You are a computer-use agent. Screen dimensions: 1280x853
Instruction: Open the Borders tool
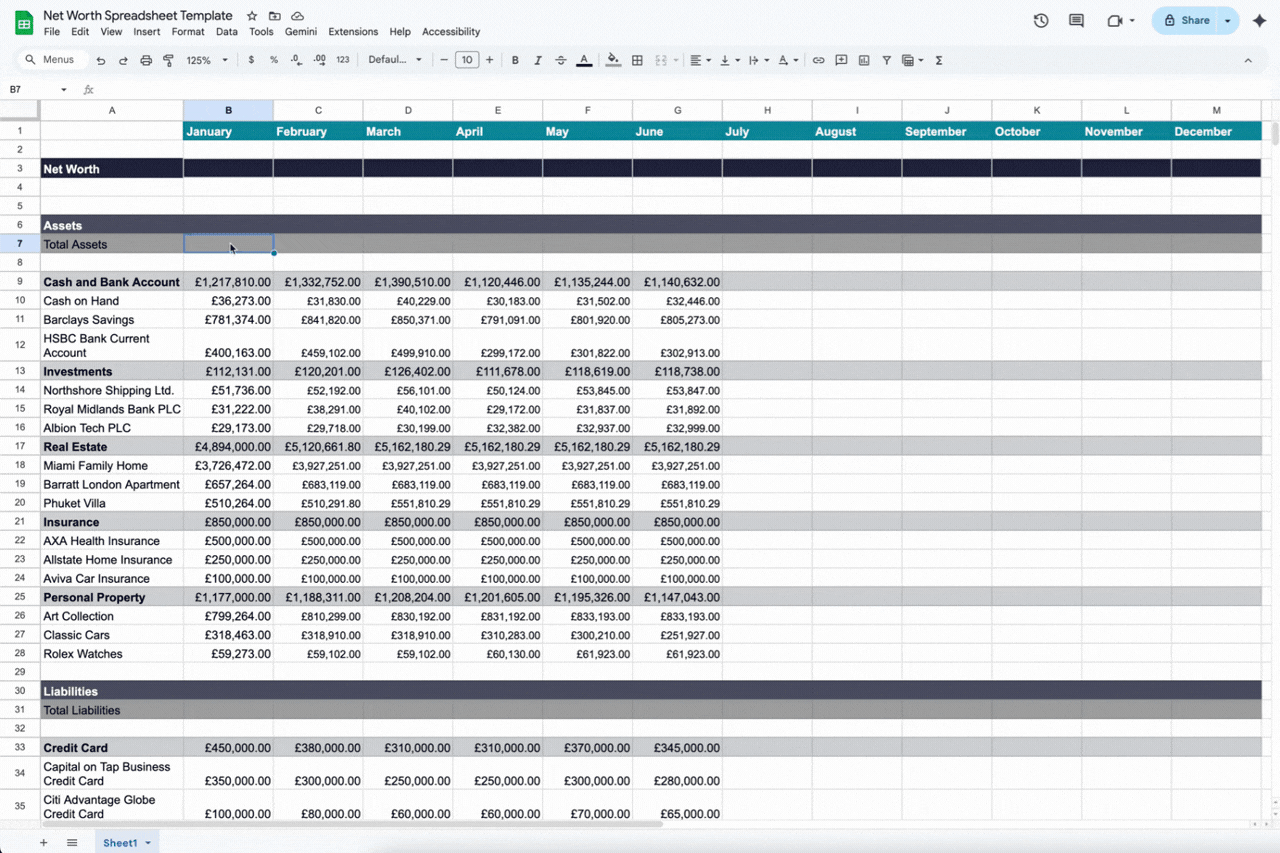637,60
